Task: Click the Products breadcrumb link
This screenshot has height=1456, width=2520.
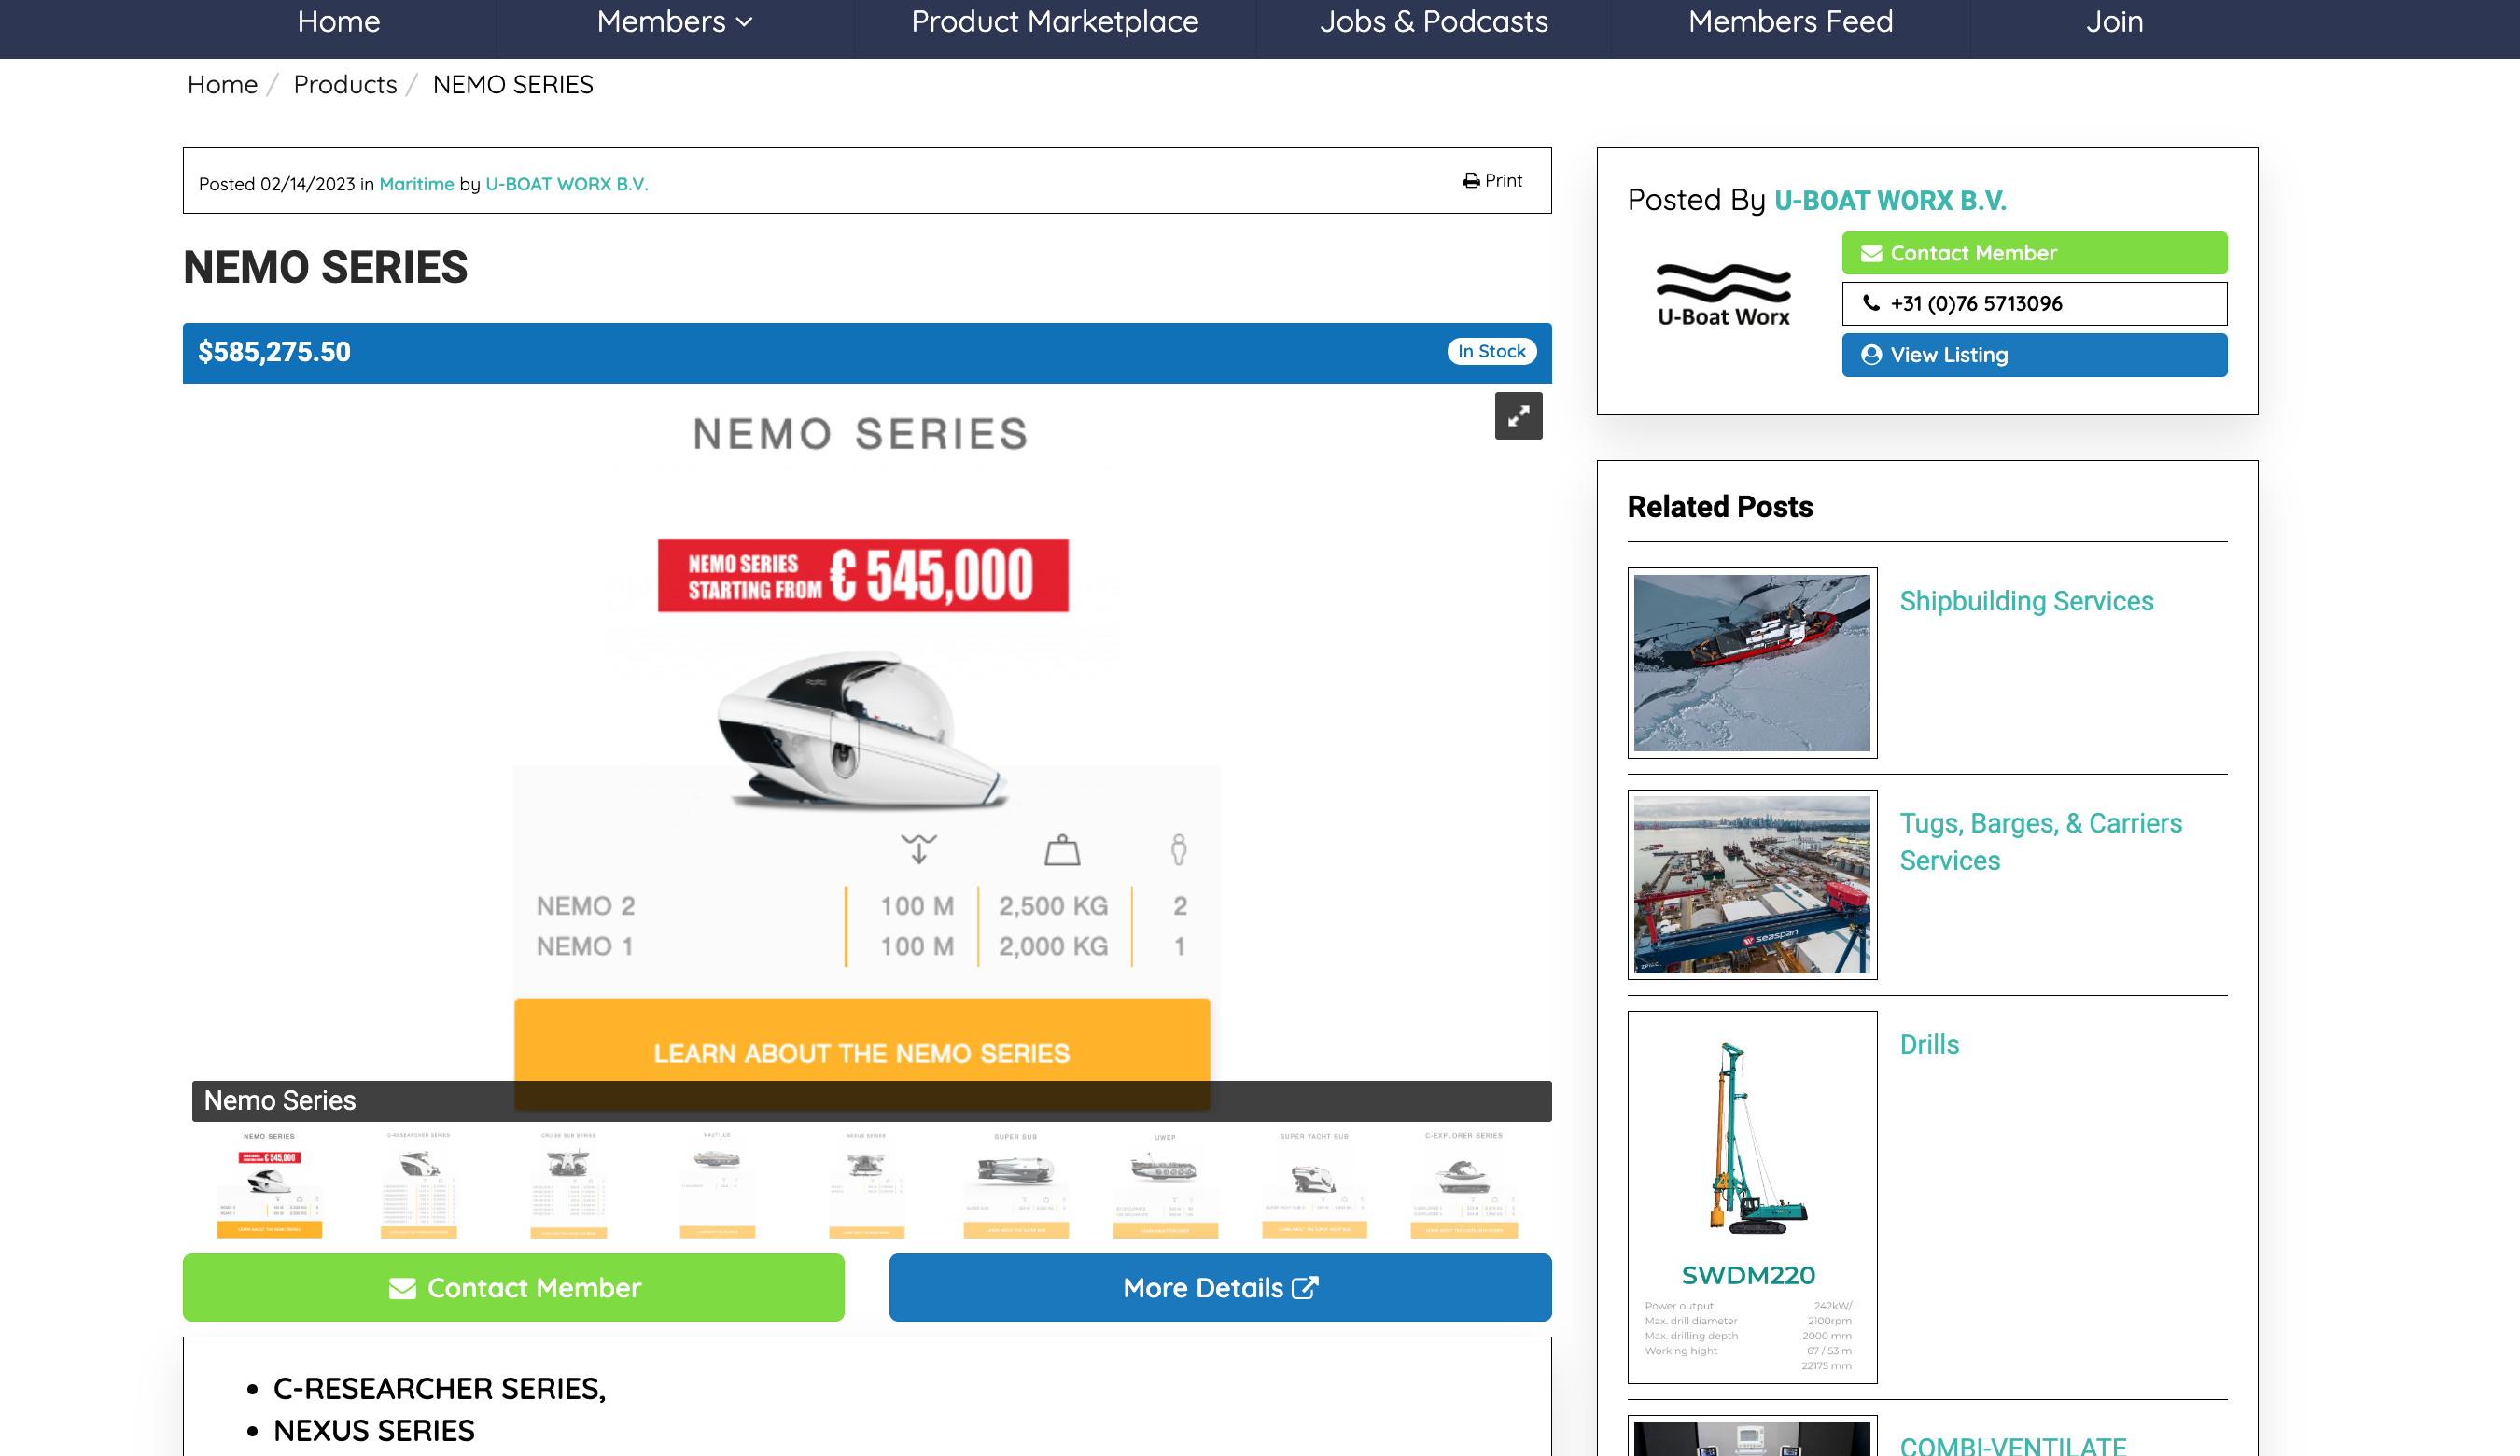Action: click(345, 85)
